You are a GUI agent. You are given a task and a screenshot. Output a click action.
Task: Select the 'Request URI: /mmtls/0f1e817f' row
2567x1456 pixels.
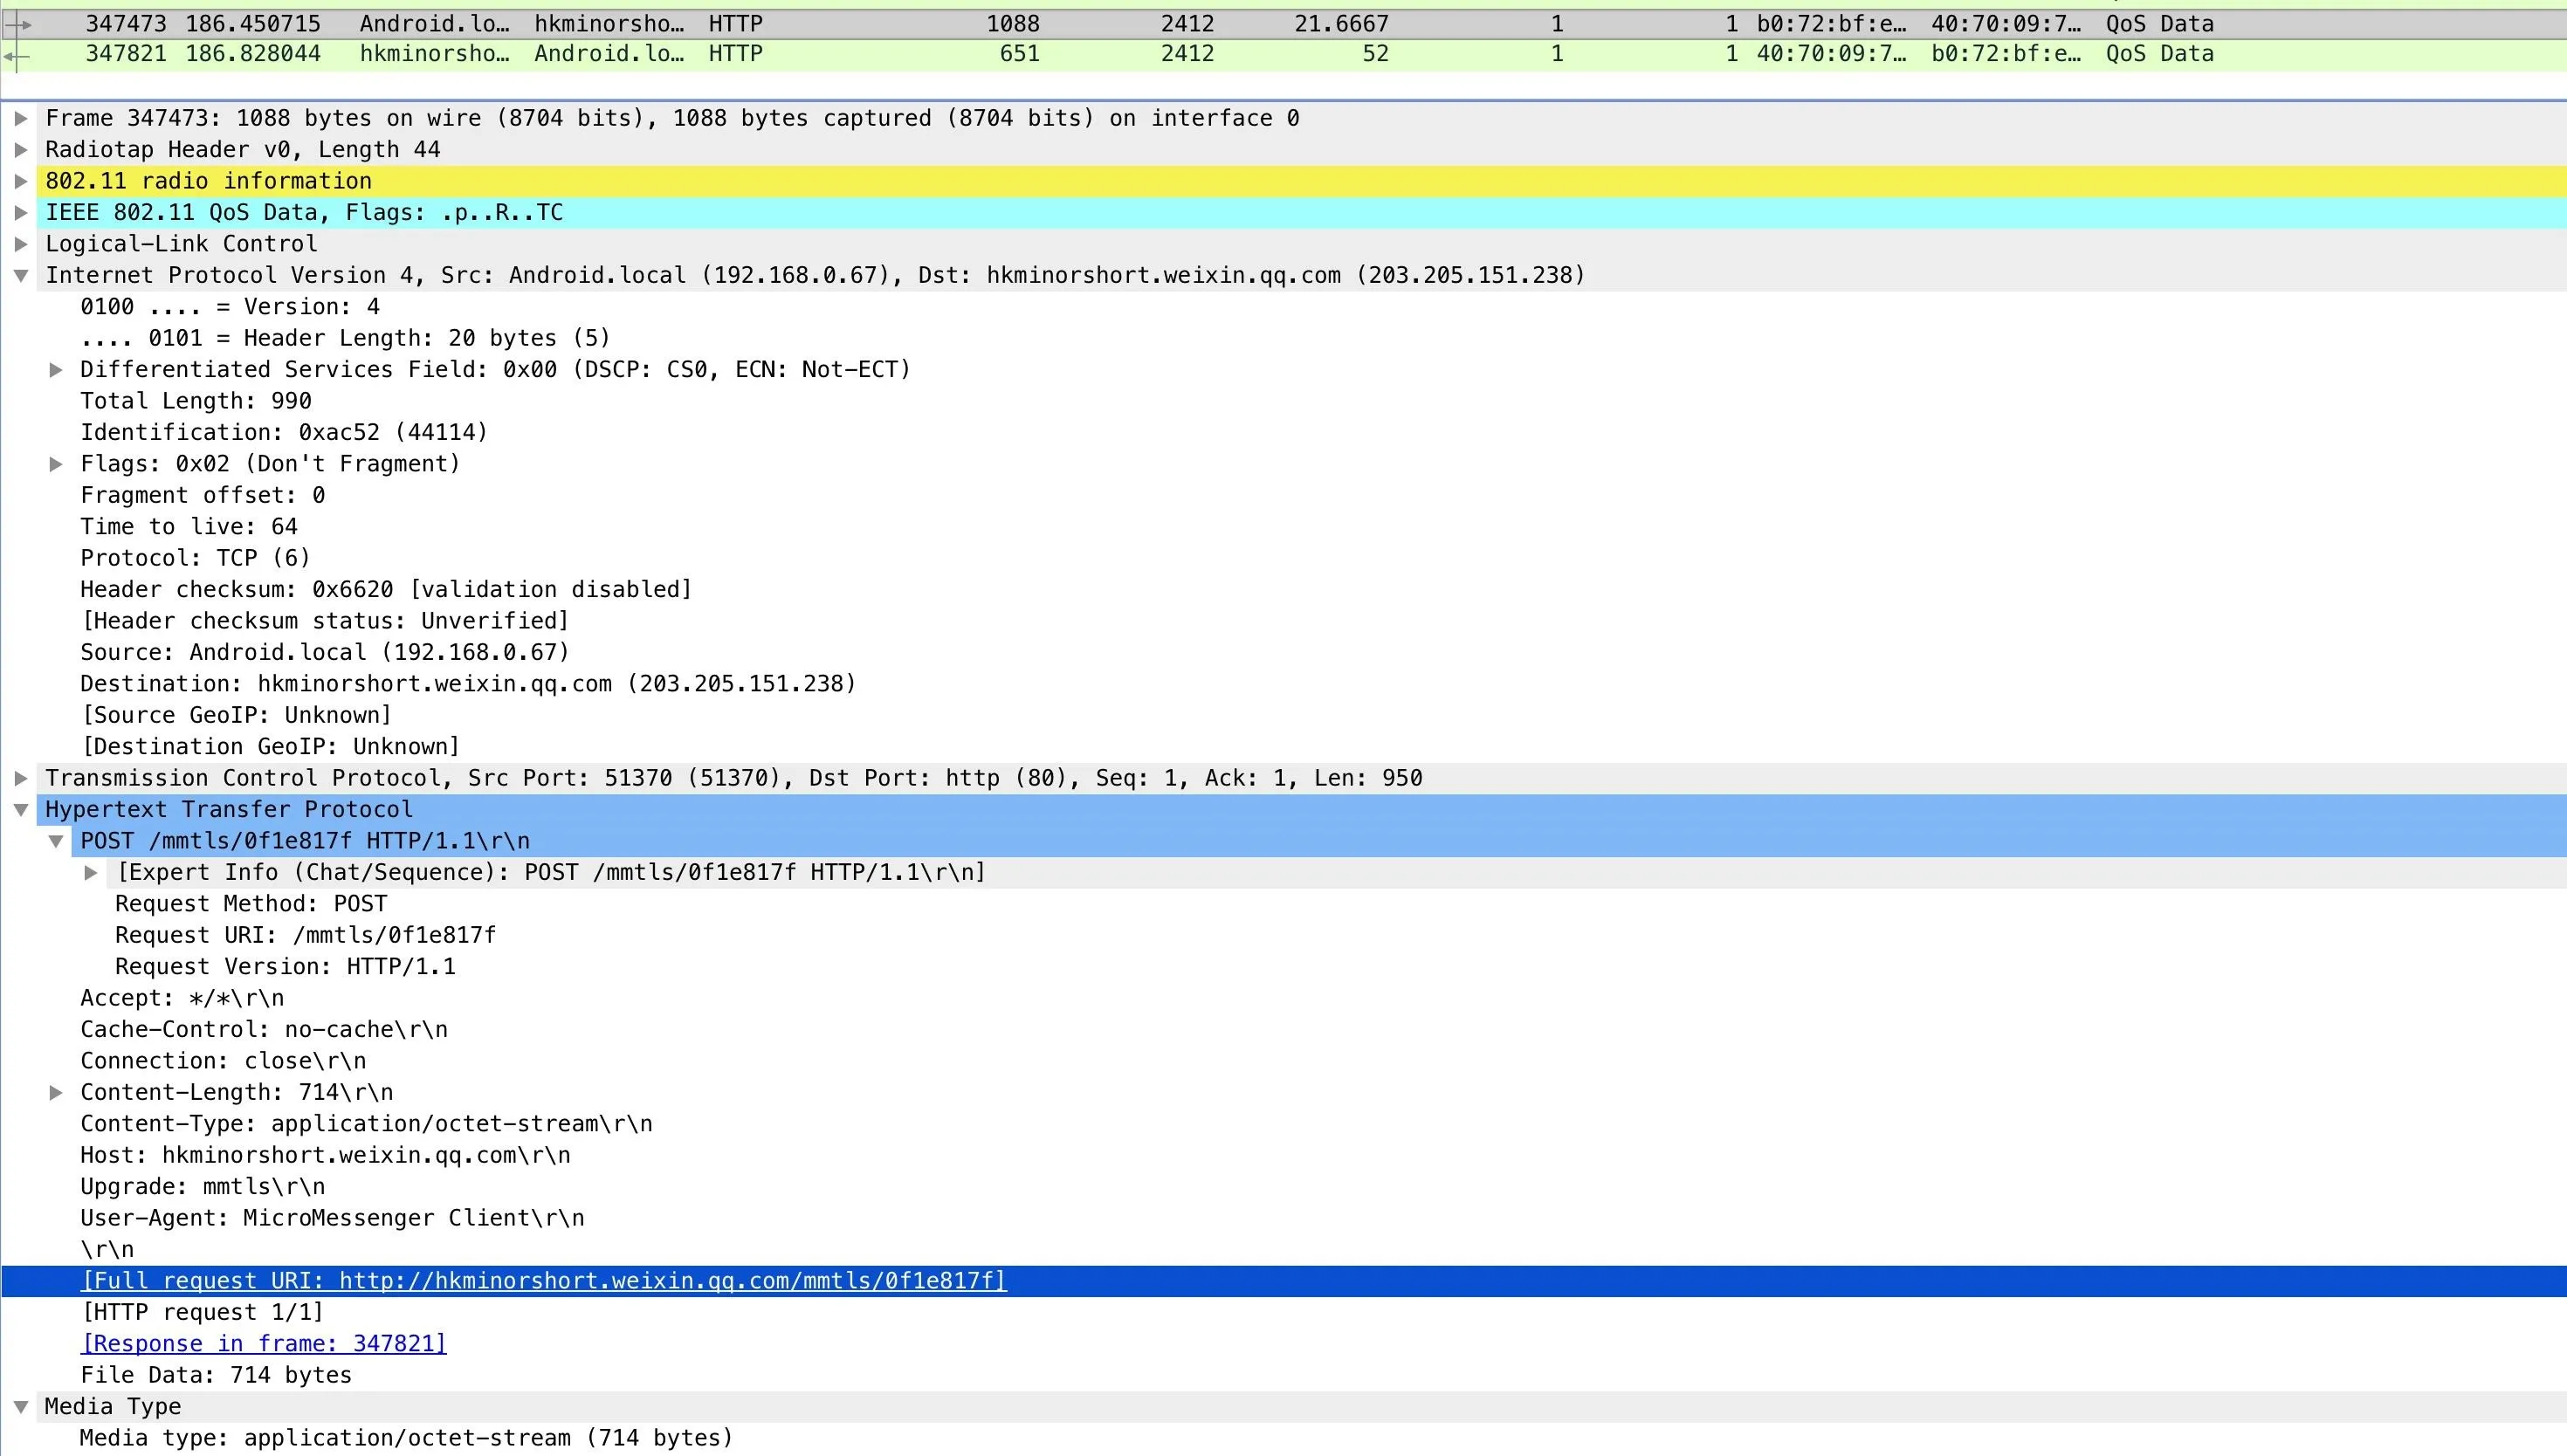pos(306,935)
